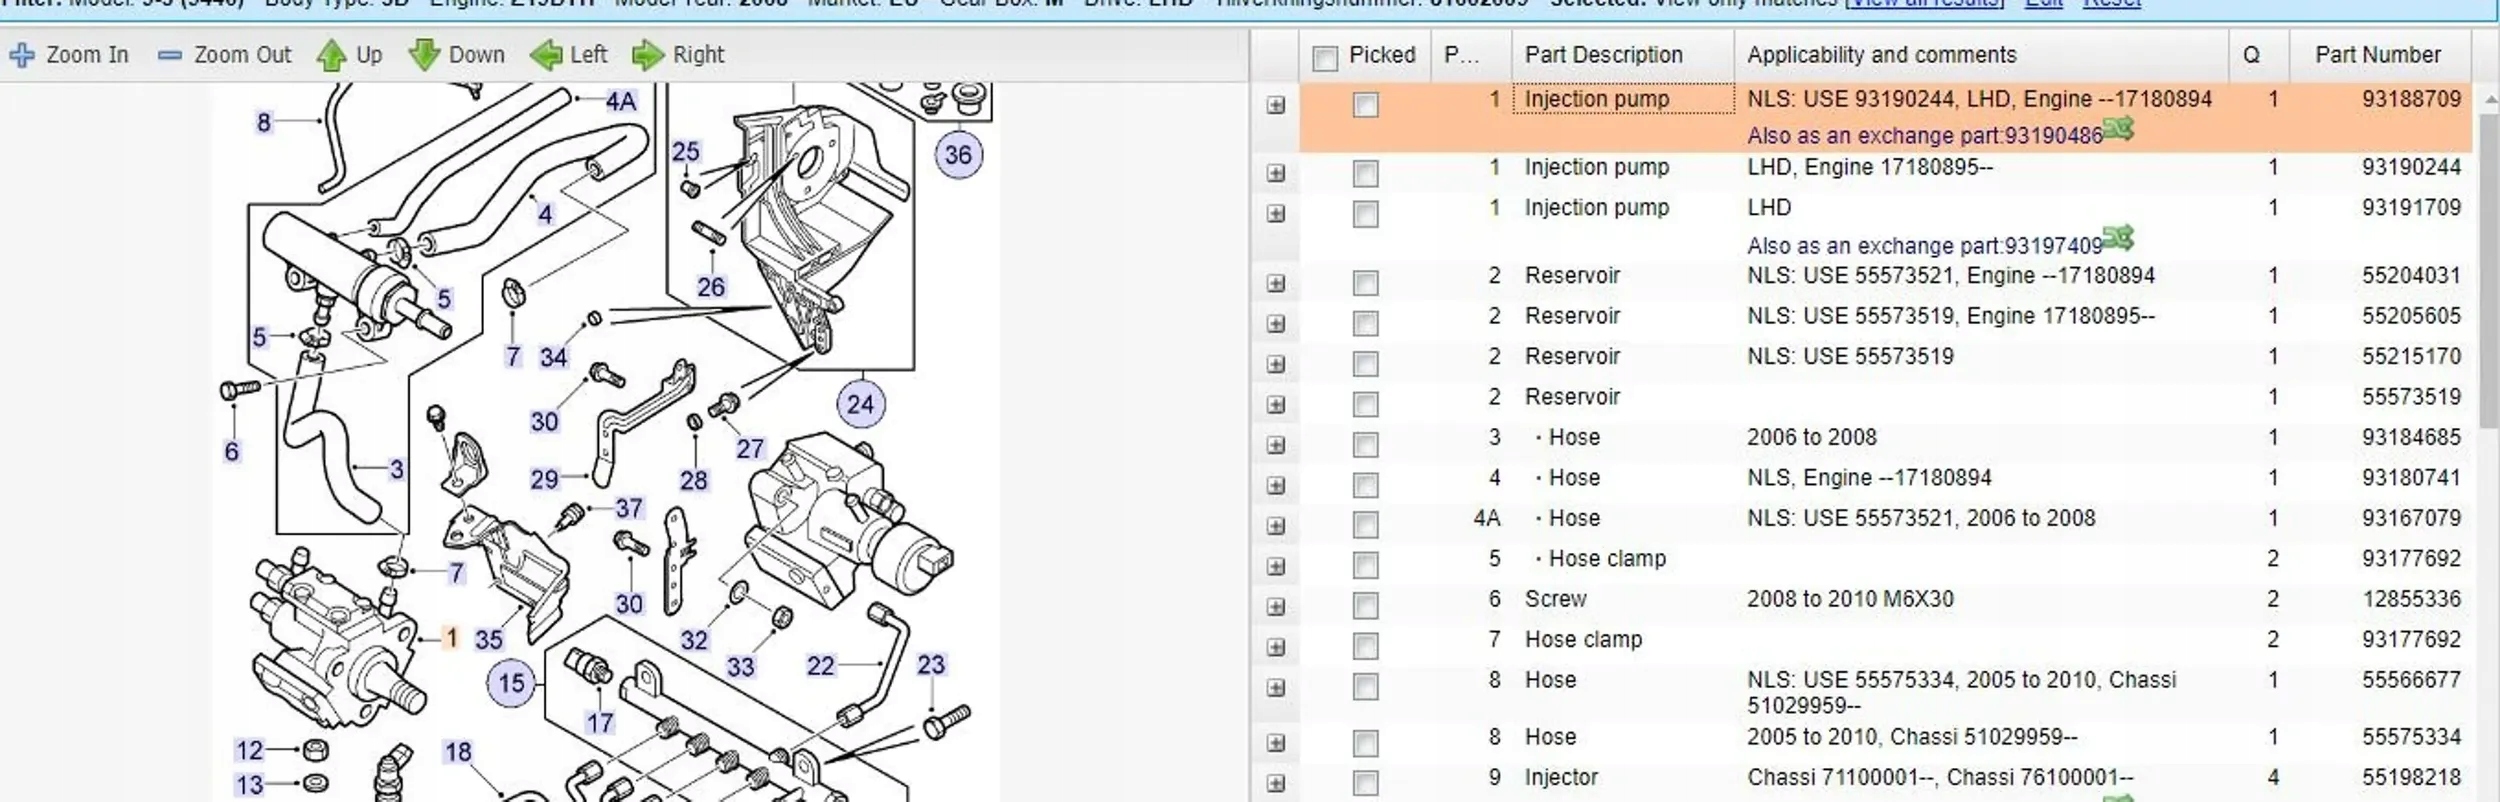Open exchange part icon beside 93190486
This screenshot has height=802, width=2500.
click(x=2118, y=129)
